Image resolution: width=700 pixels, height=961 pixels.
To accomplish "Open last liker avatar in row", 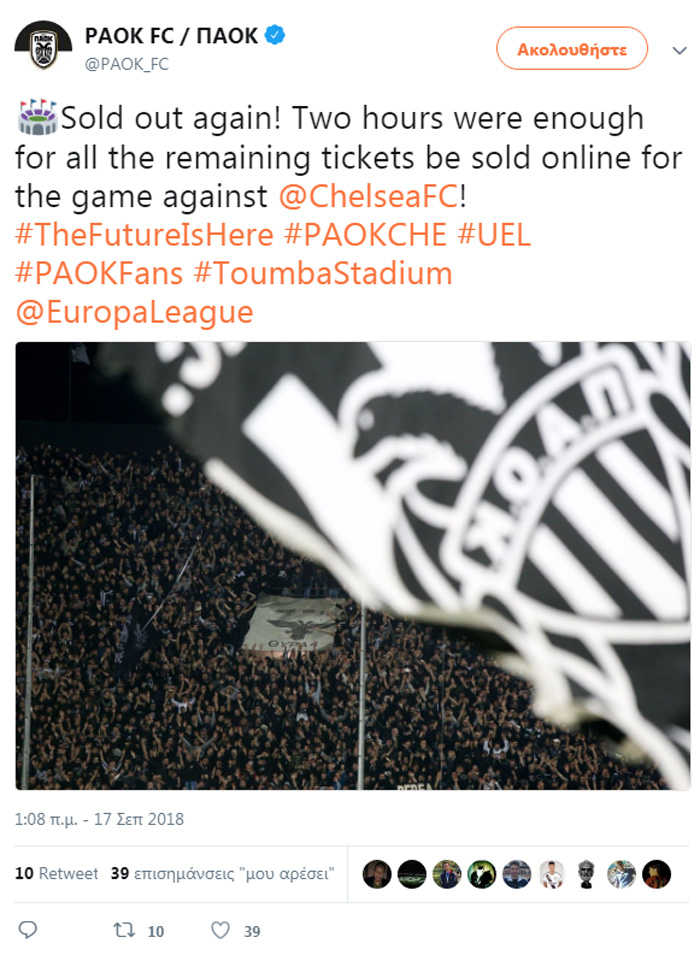I will pos(657,874).
